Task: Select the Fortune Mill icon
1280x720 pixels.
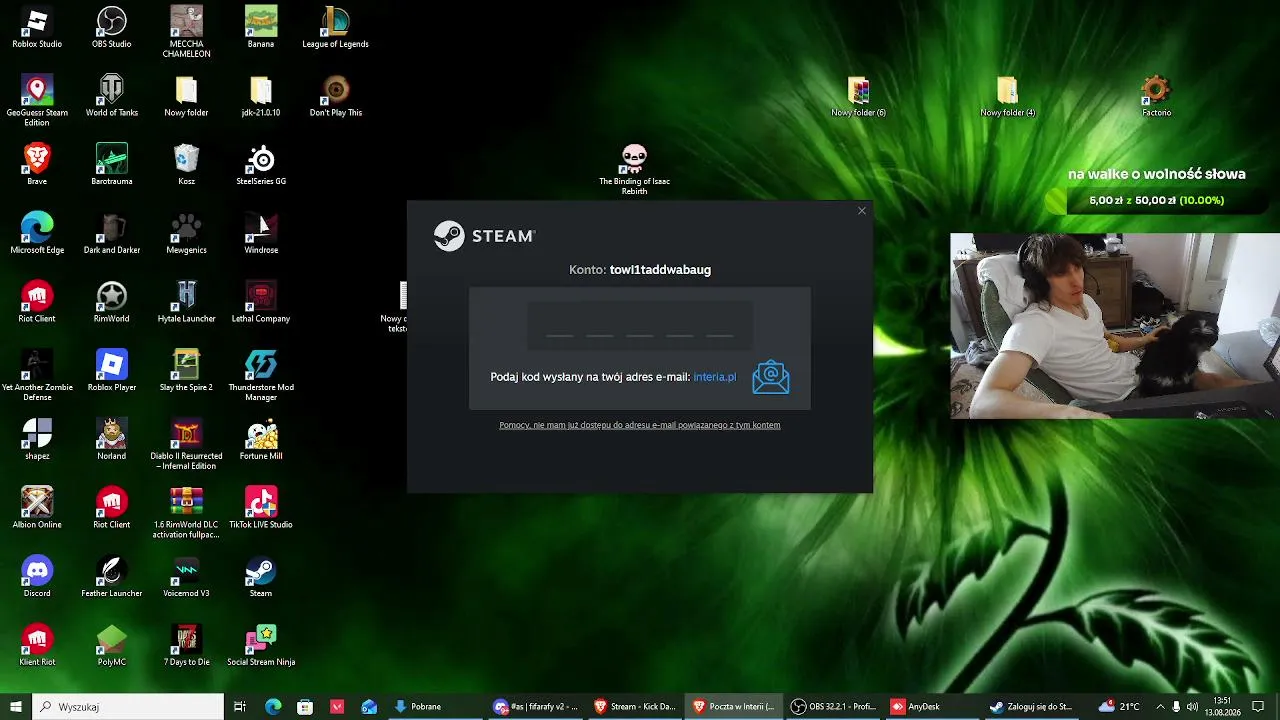Action: [261, 440]
